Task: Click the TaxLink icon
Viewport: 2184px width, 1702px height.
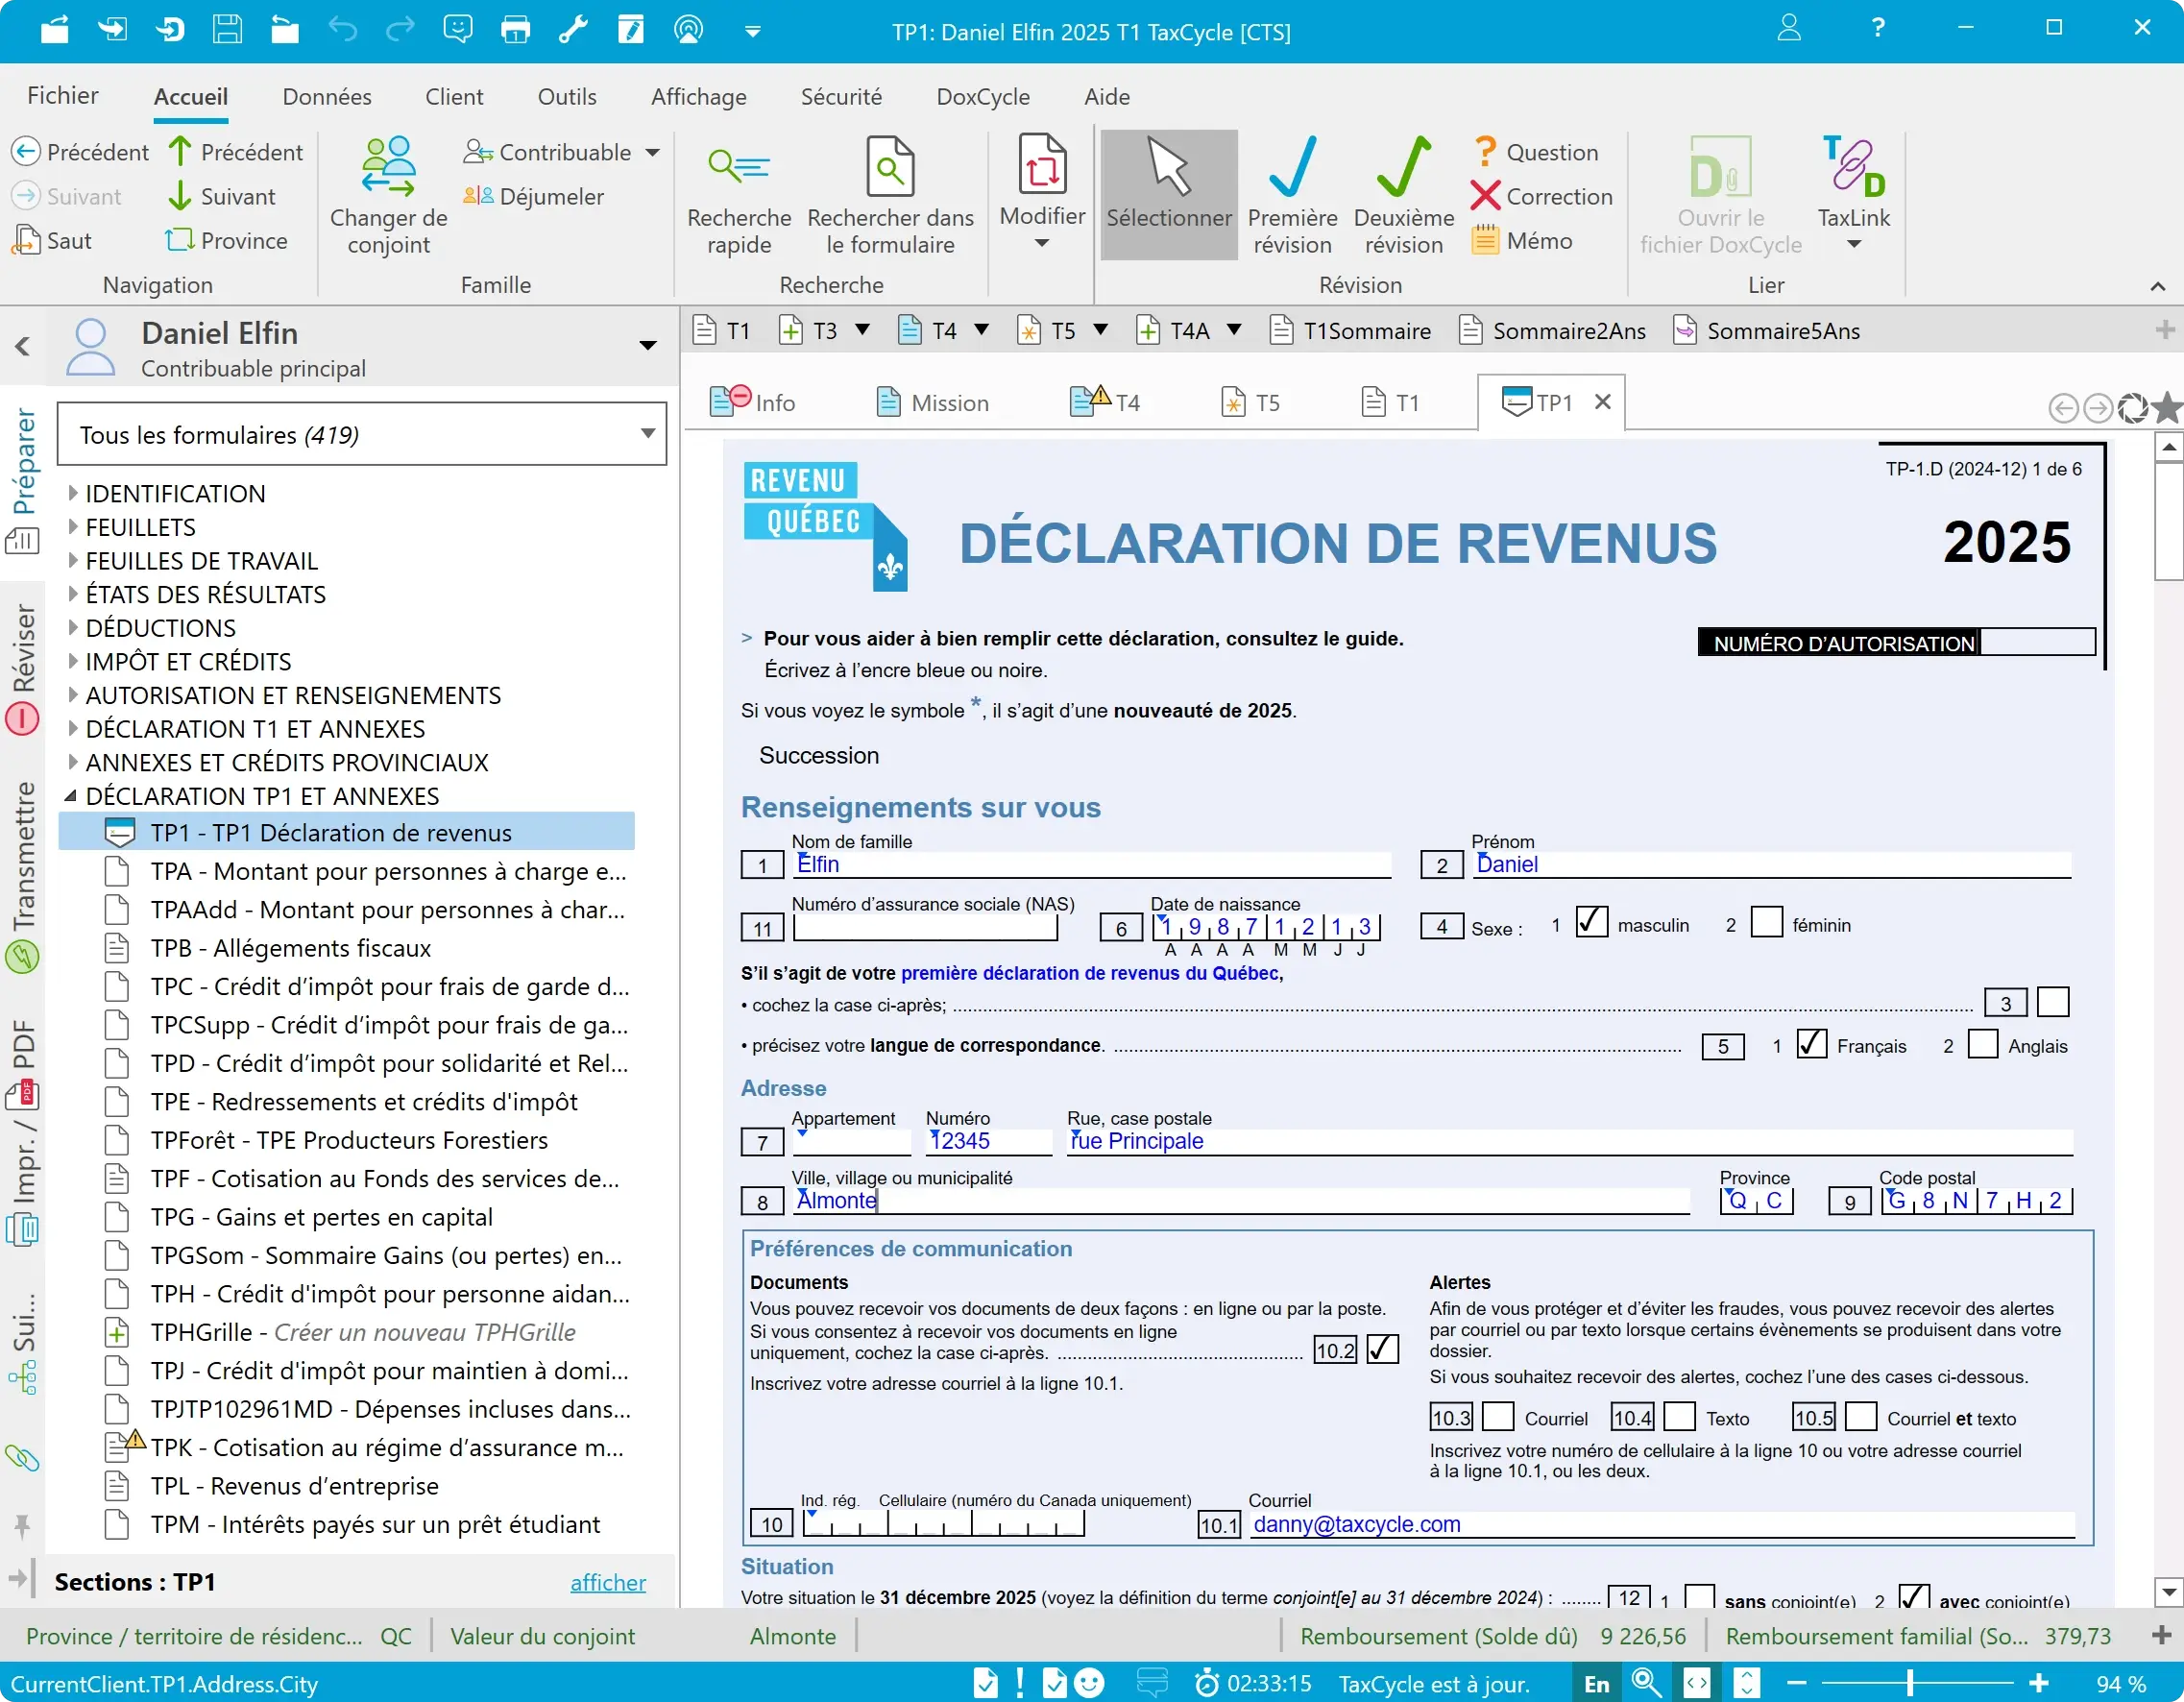Action: point(1853,167)
